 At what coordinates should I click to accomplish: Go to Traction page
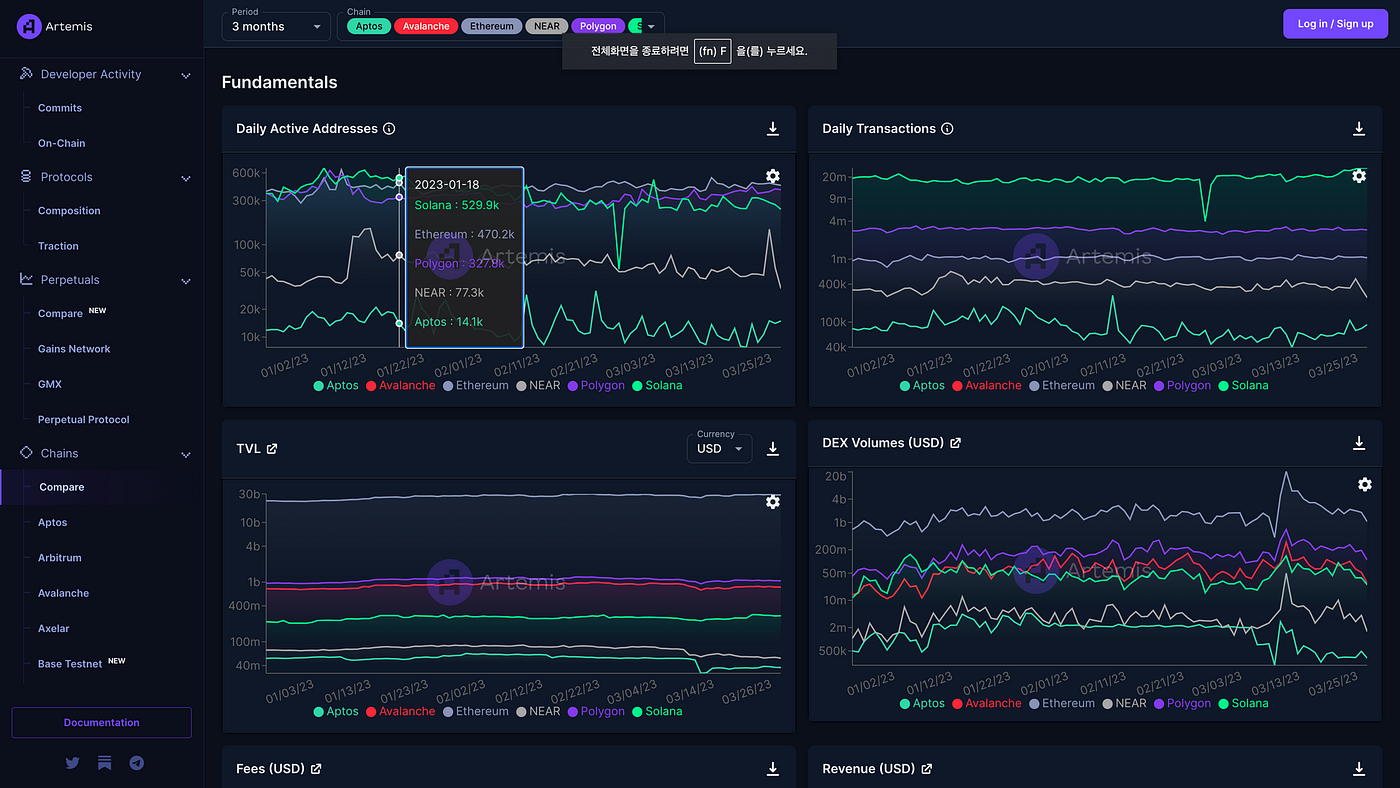pos(58,246)
